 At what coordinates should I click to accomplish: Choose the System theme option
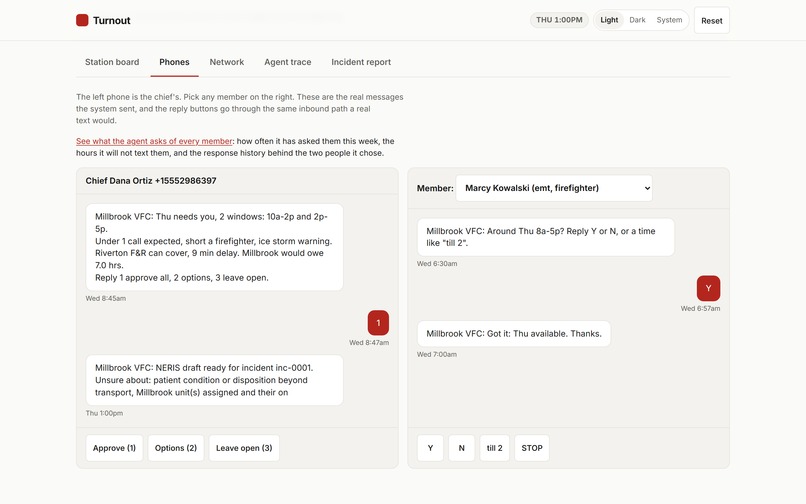point(669,20)
